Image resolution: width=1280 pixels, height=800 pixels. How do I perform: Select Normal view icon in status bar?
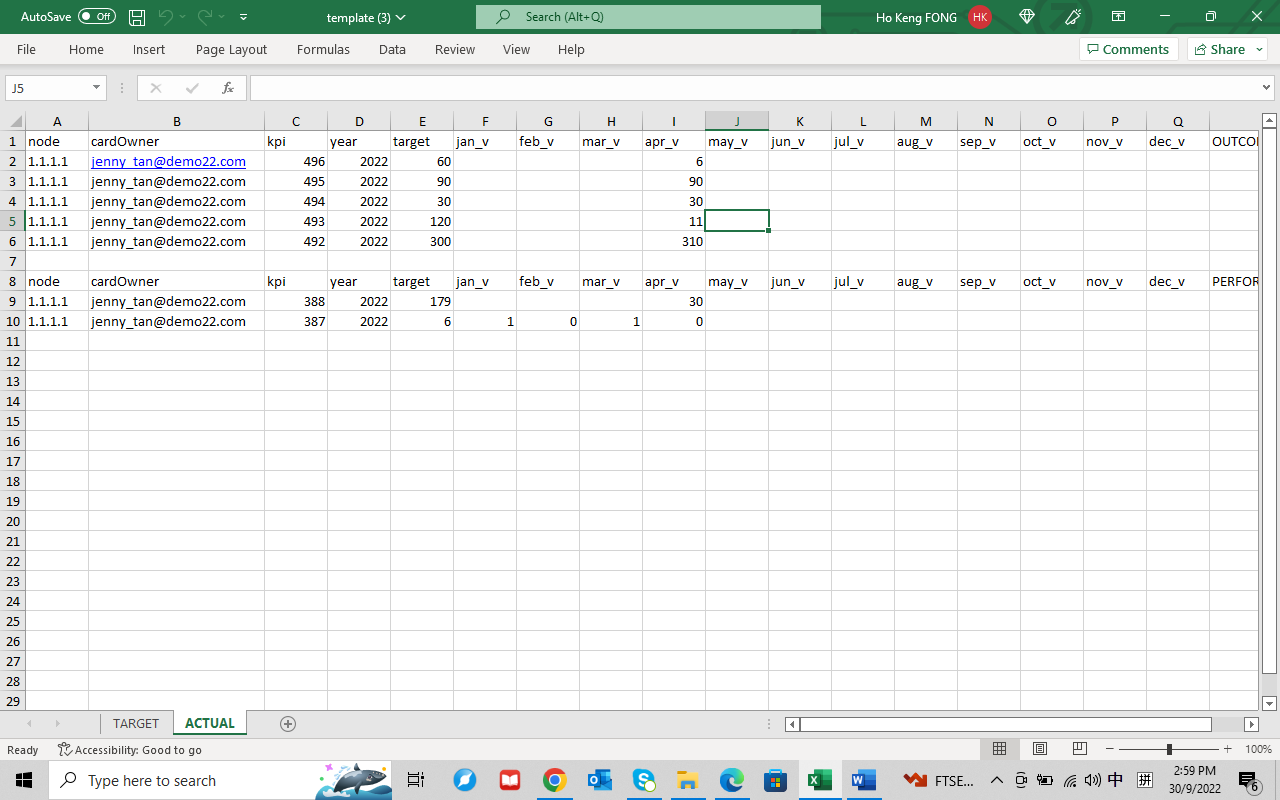coord(999,749)
